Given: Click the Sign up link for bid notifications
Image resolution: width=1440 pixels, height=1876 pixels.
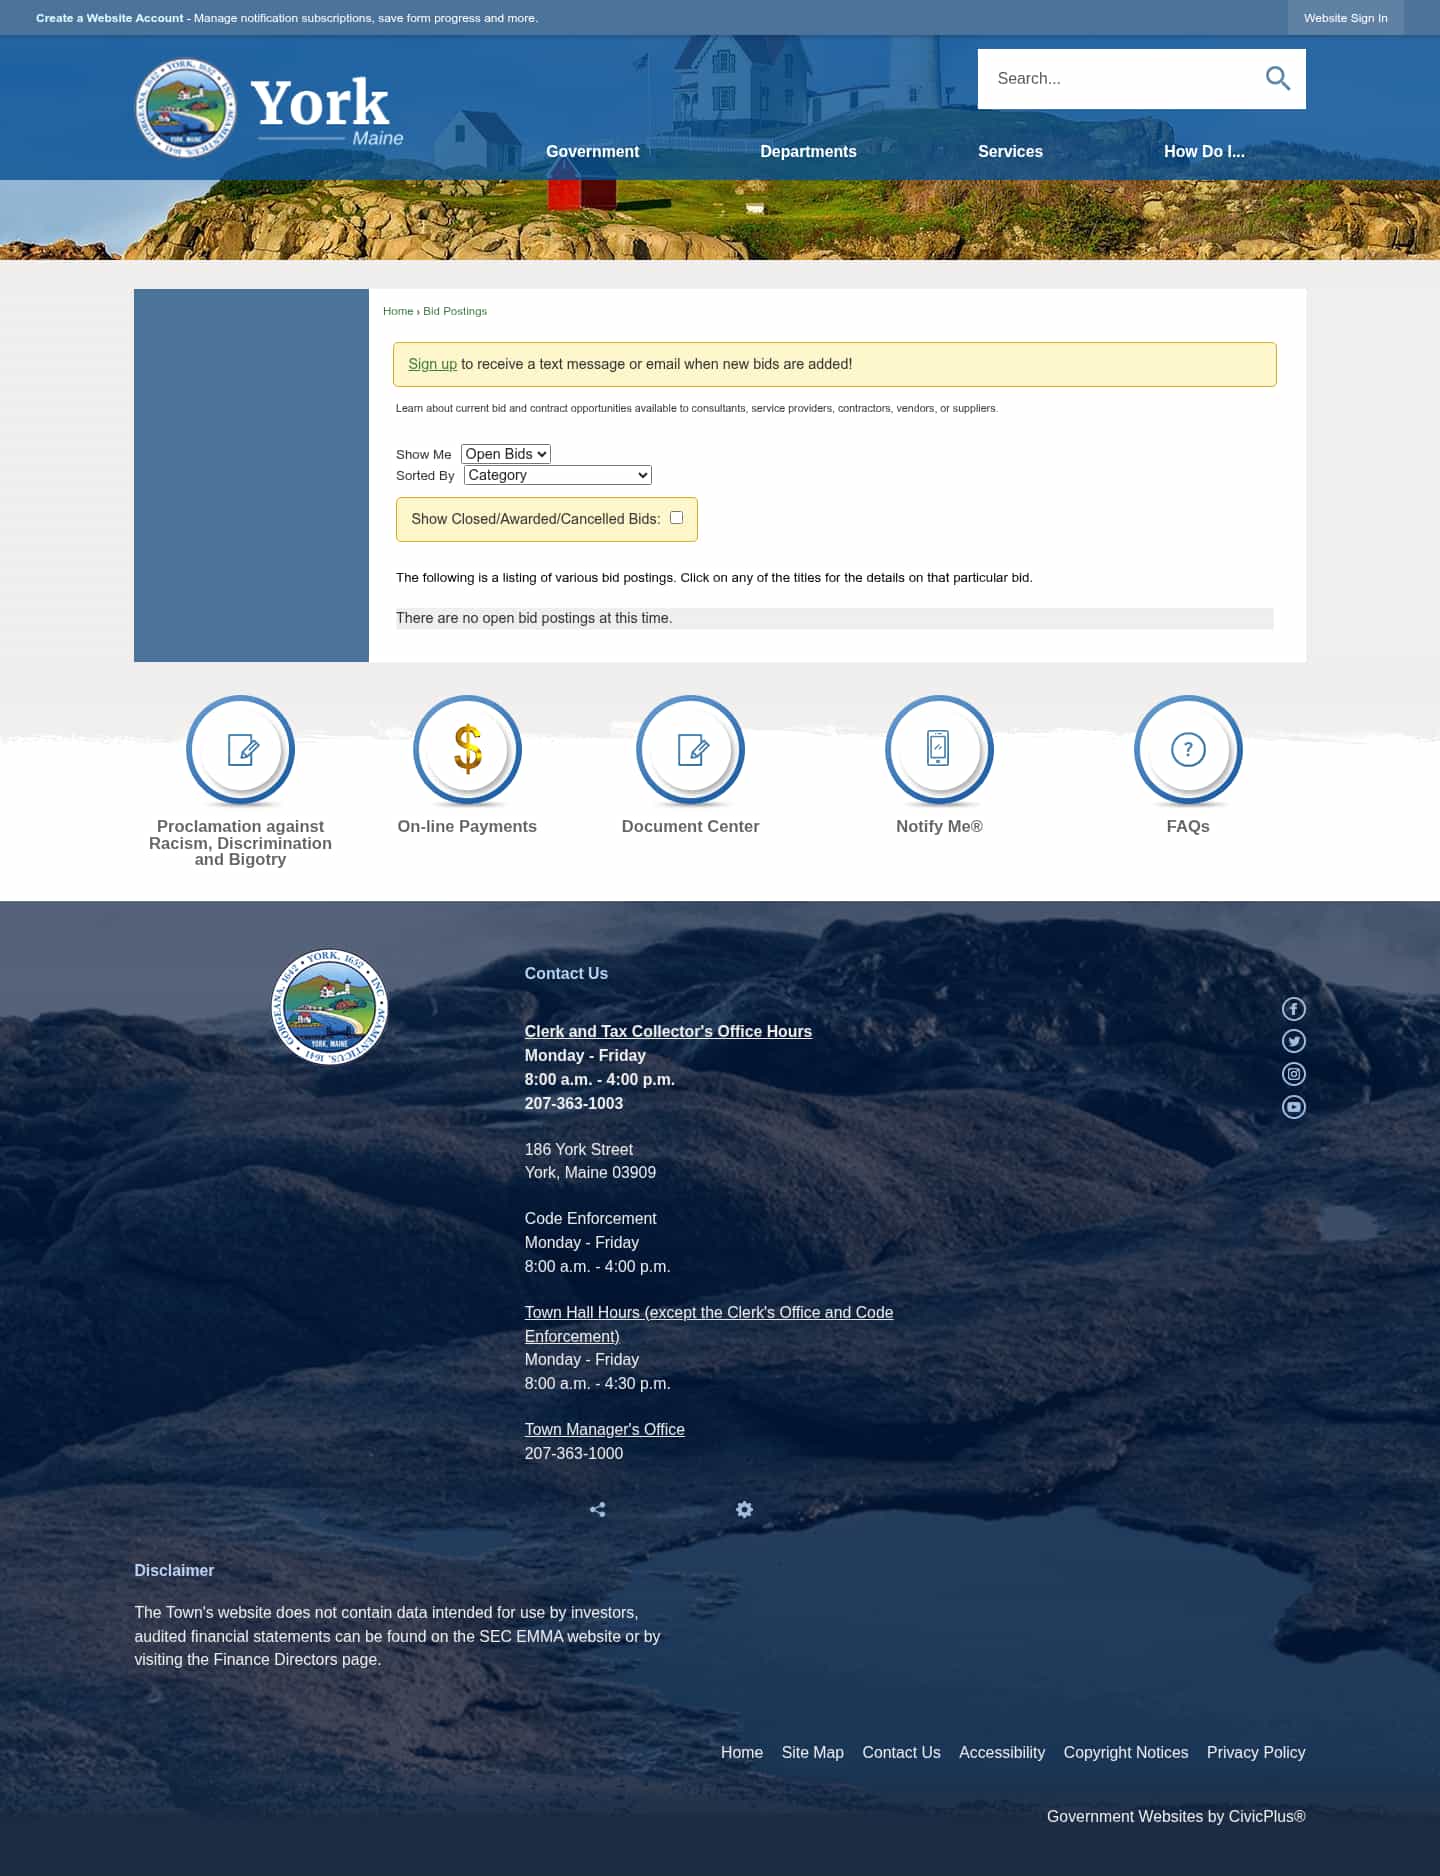Looking at the screenshot, I should tap(432, 364).
